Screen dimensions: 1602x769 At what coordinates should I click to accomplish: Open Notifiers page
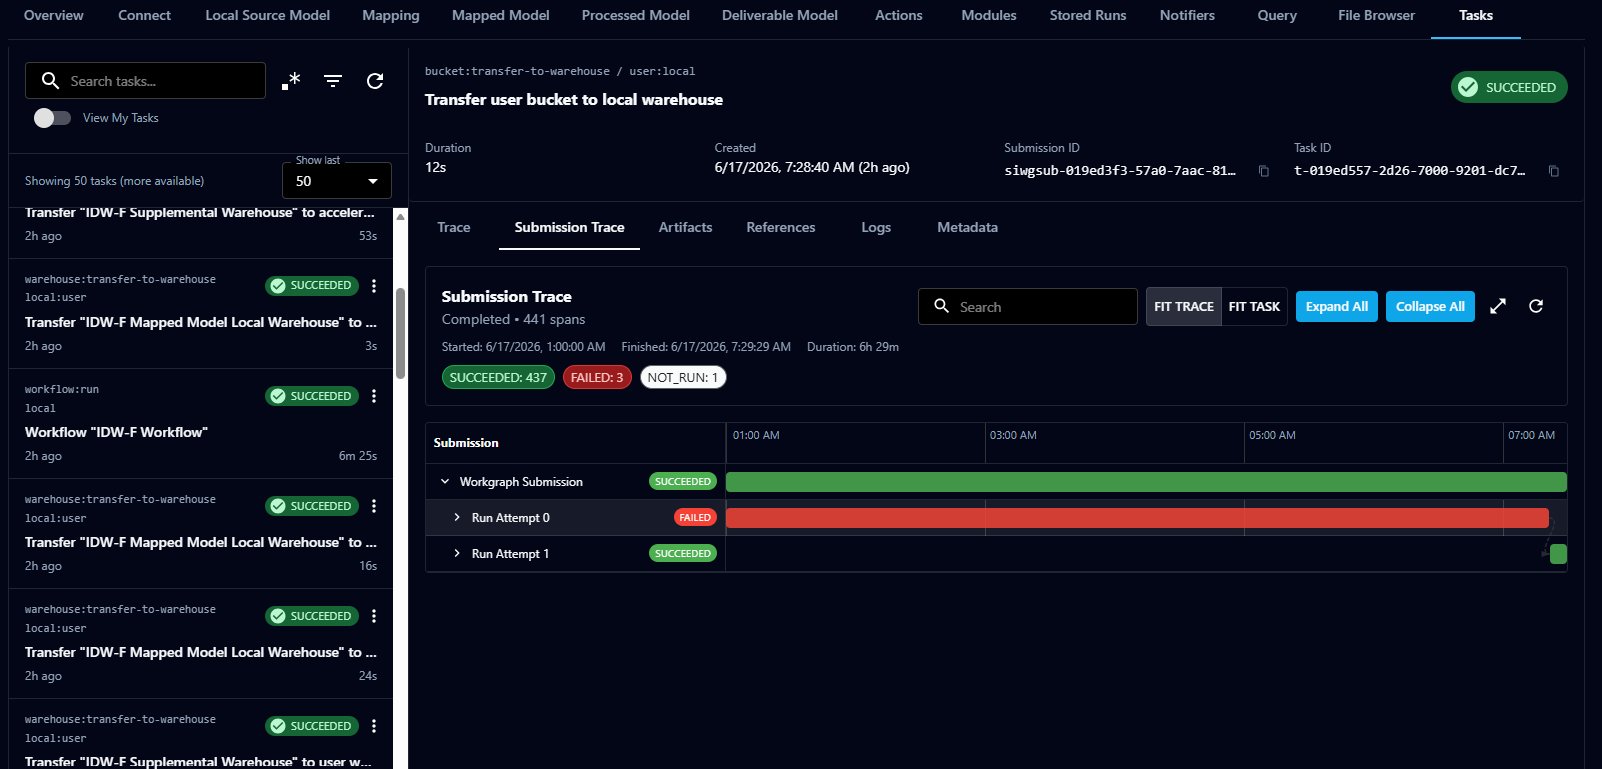(x=1187, y=15)
